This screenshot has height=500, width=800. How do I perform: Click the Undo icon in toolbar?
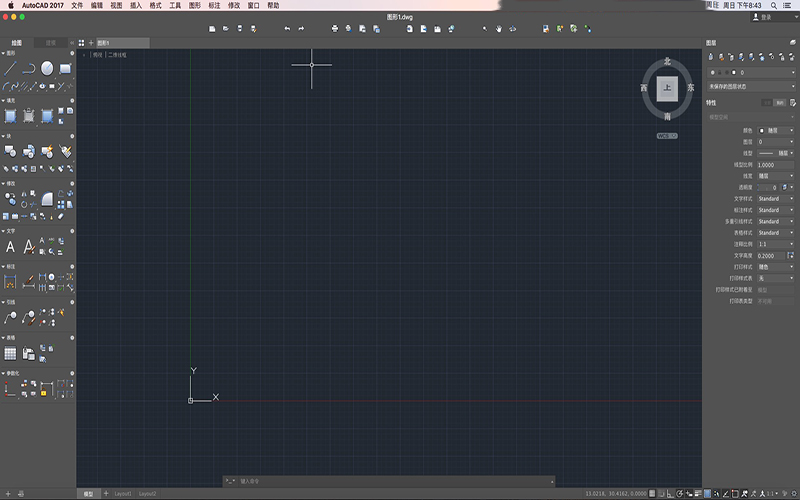(x=287, y=29)
